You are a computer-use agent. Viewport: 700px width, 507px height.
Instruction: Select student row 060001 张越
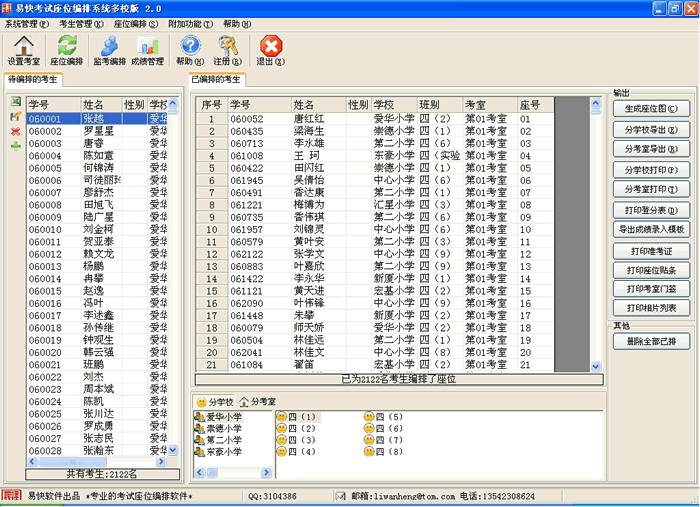[x=97, y=119]
